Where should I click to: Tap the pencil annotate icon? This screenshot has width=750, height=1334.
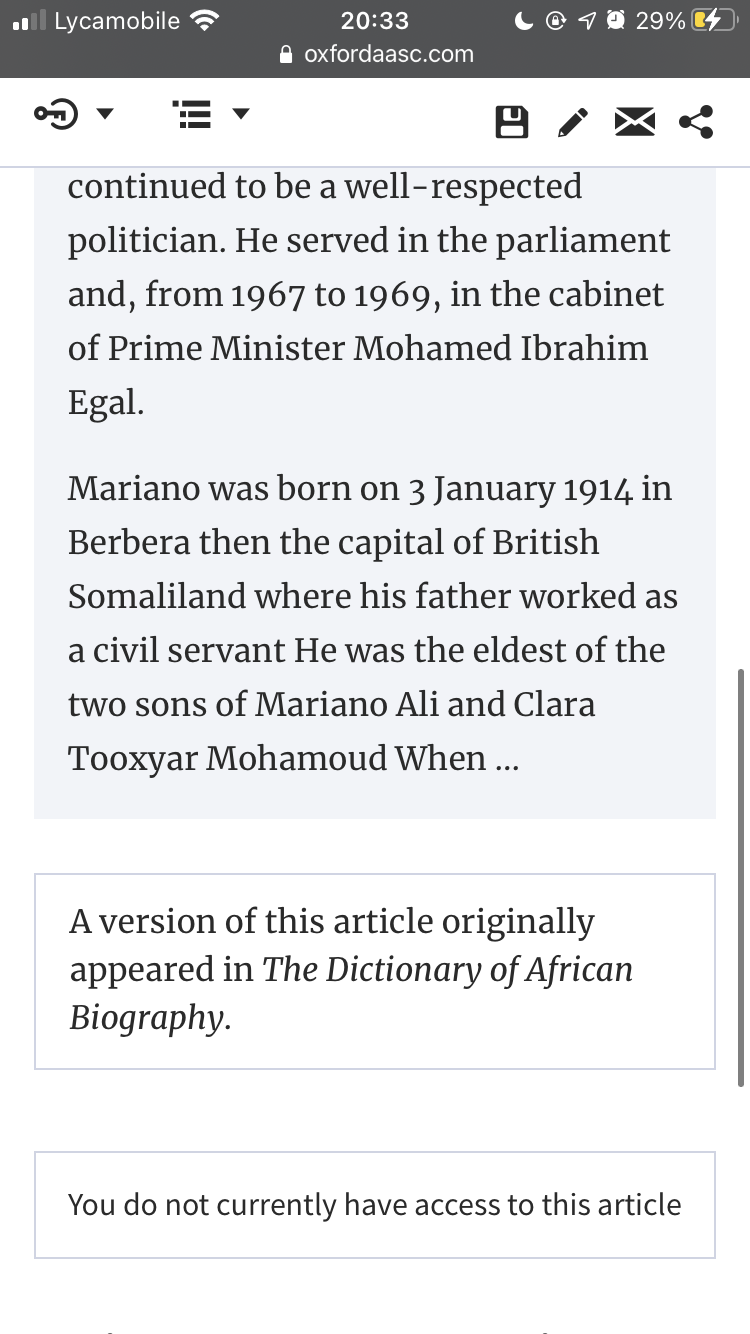click(x=572, y=122)
